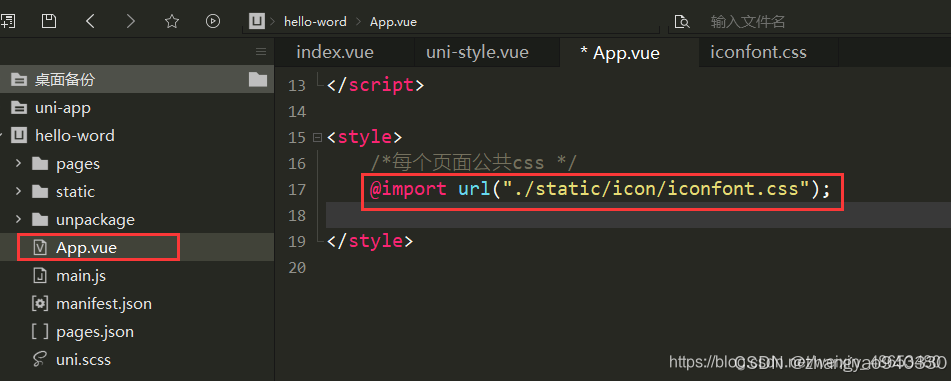This screenshot has width=951, height=381.
Task: Click the @import url statement
Action: point(600,189)
